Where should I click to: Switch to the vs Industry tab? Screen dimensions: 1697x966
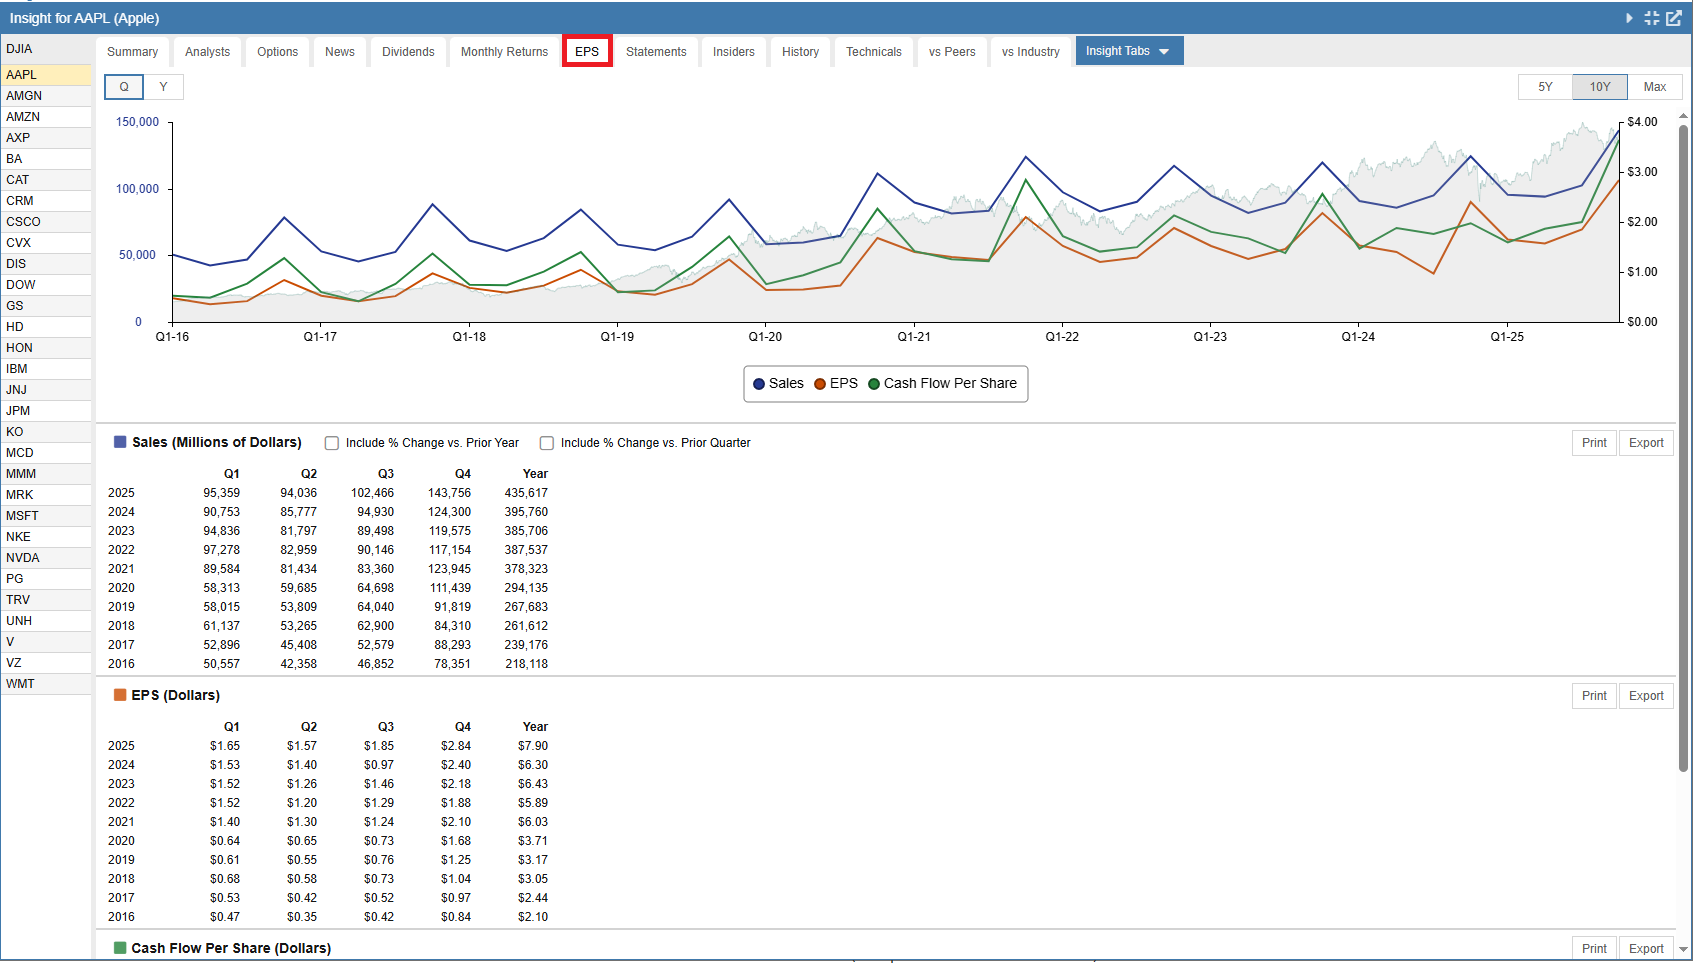(x=1031, y=52)
